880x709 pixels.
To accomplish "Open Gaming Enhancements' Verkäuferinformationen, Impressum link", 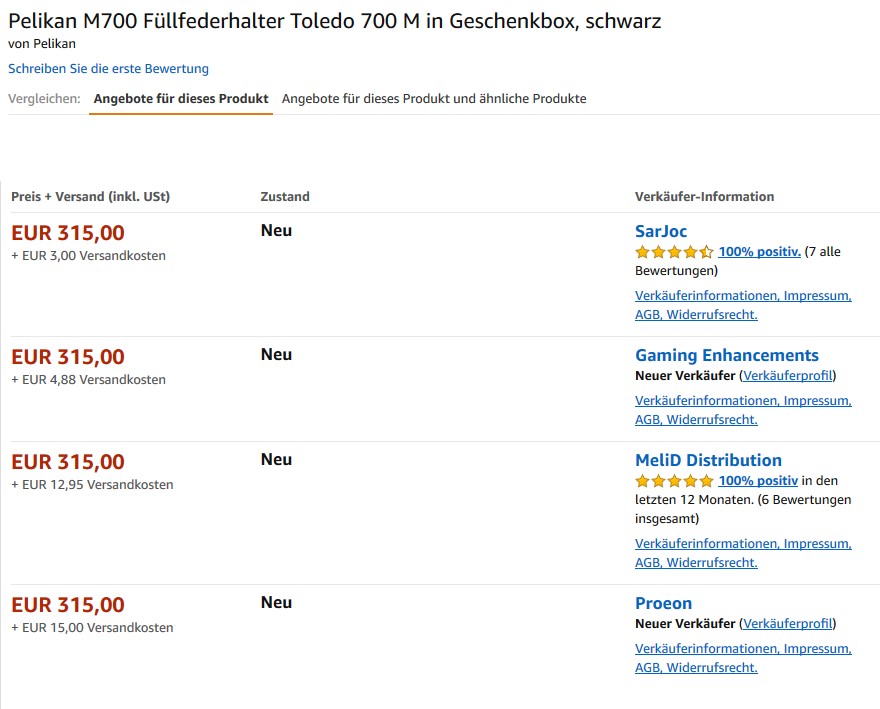I will click(x=743, y=410).
